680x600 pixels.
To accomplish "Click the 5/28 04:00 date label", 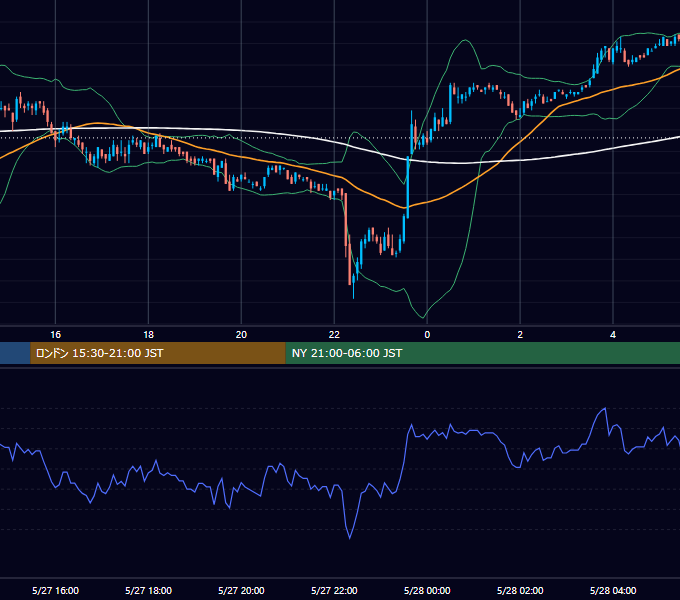I will coord(613,590).
